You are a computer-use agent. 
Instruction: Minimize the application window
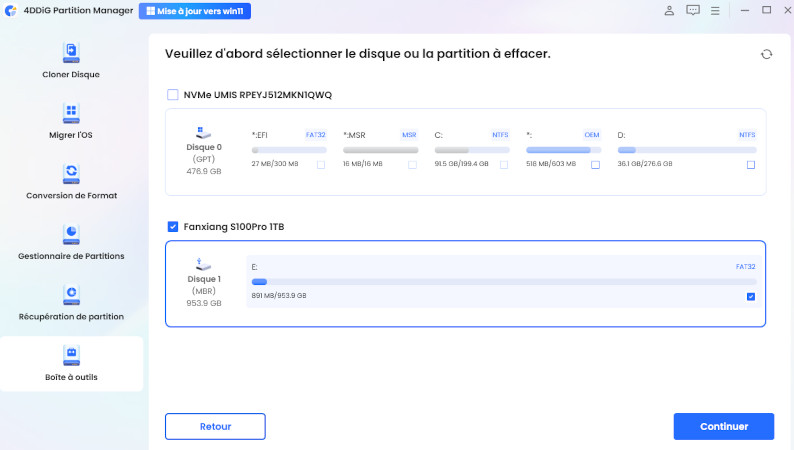pos(744,11)
